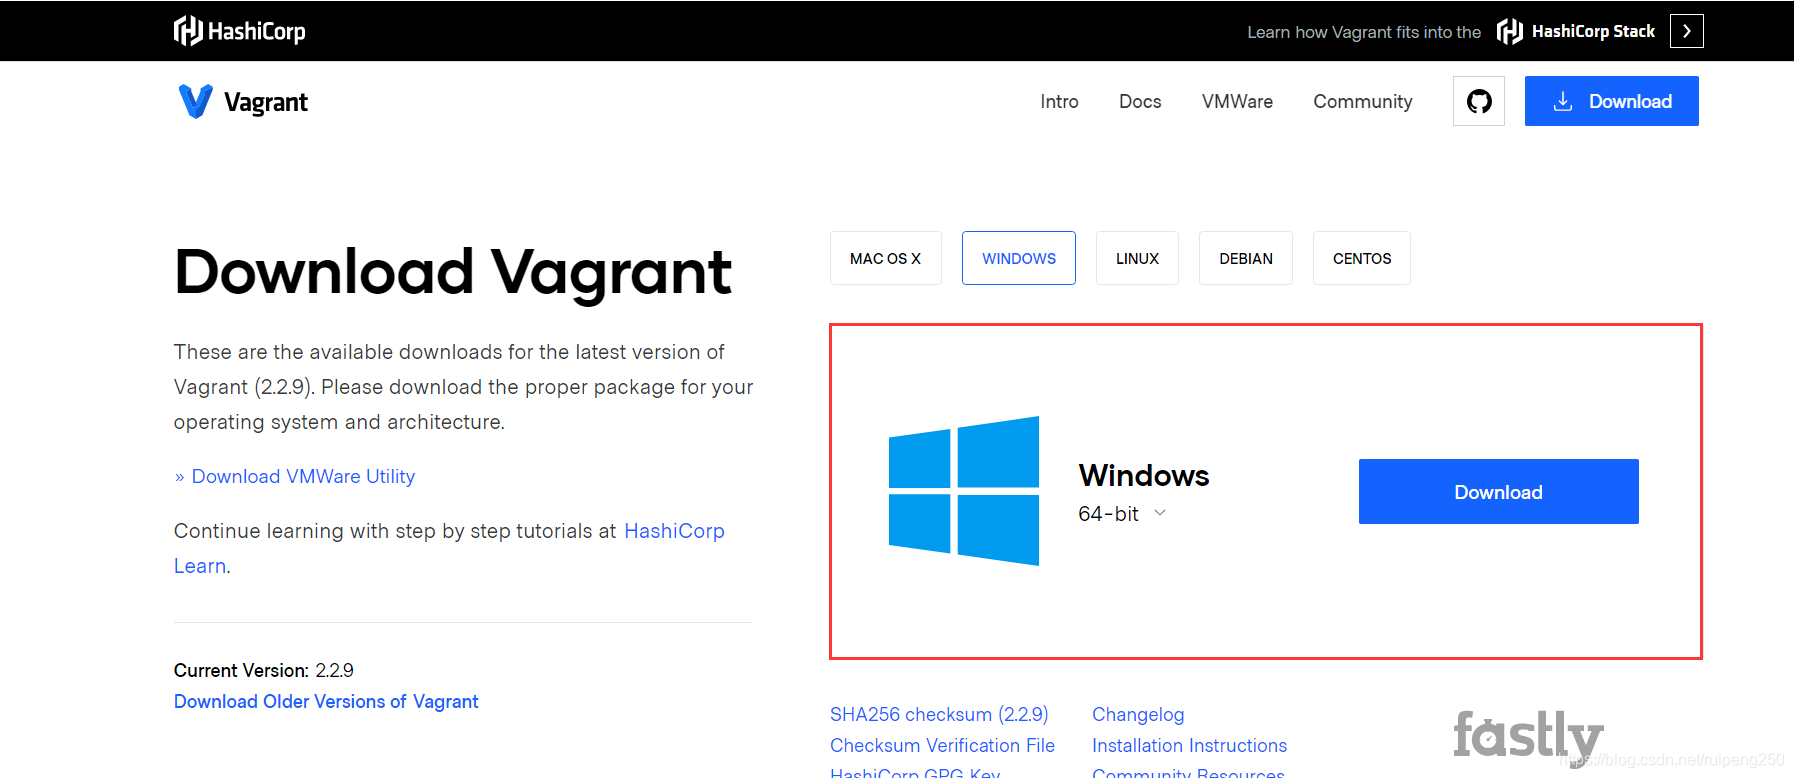1794x778 pixels.
Task: Open Download VMWare Utility link
Action: click(303, 477)
